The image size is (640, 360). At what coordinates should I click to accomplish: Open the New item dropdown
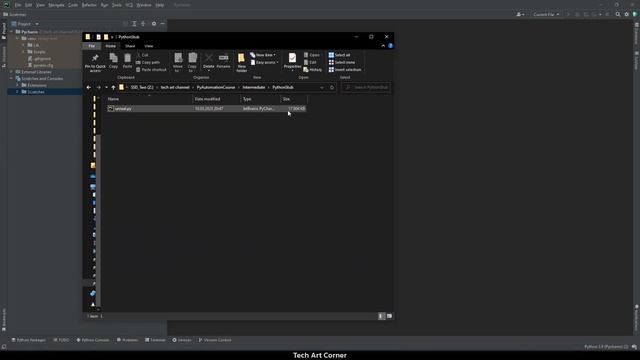[x=263, y=55]
